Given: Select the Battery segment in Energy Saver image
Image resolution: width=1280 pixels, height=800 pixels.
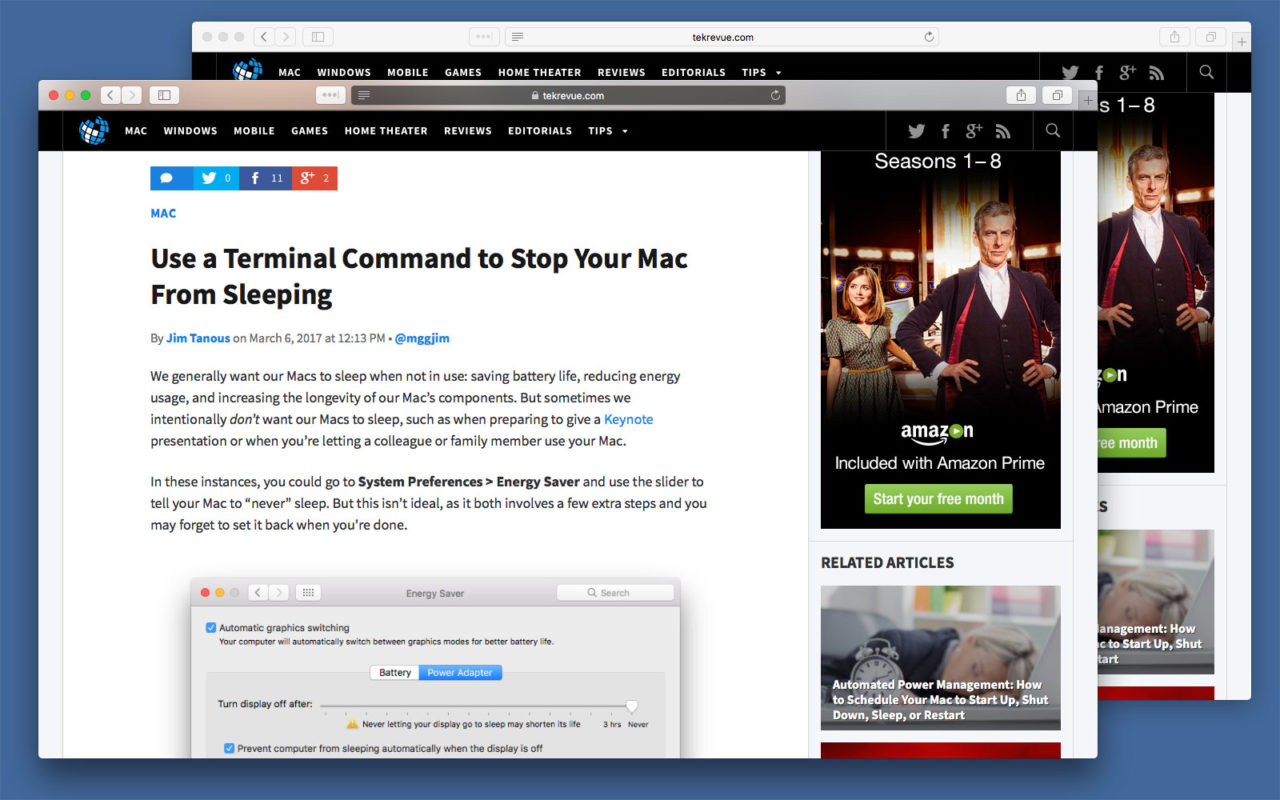Looking at the screenshot, I should 395,673.
